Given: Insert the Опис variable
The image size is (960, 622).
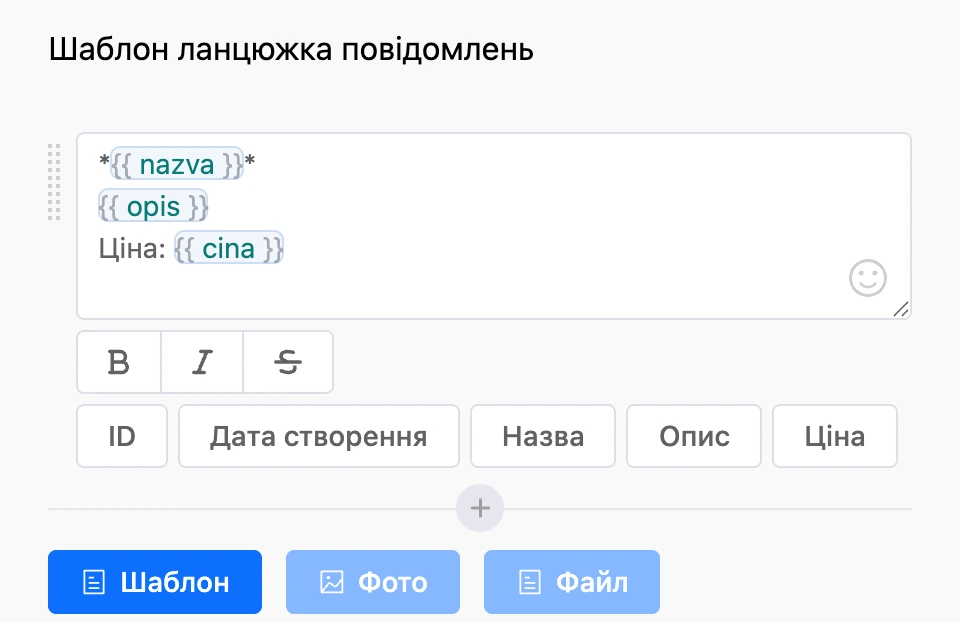Looking at the screenshot, I should click(x=694, y=436).
